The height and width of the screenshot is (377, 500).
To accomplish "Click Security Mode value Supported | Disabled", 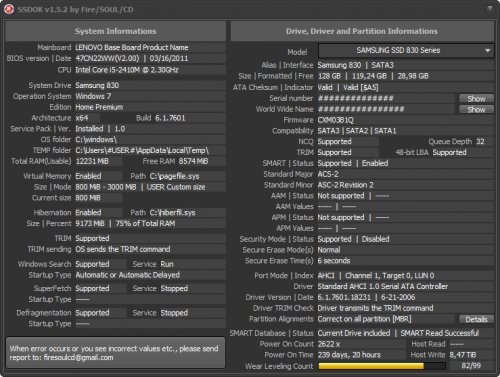I will (353, 239).
